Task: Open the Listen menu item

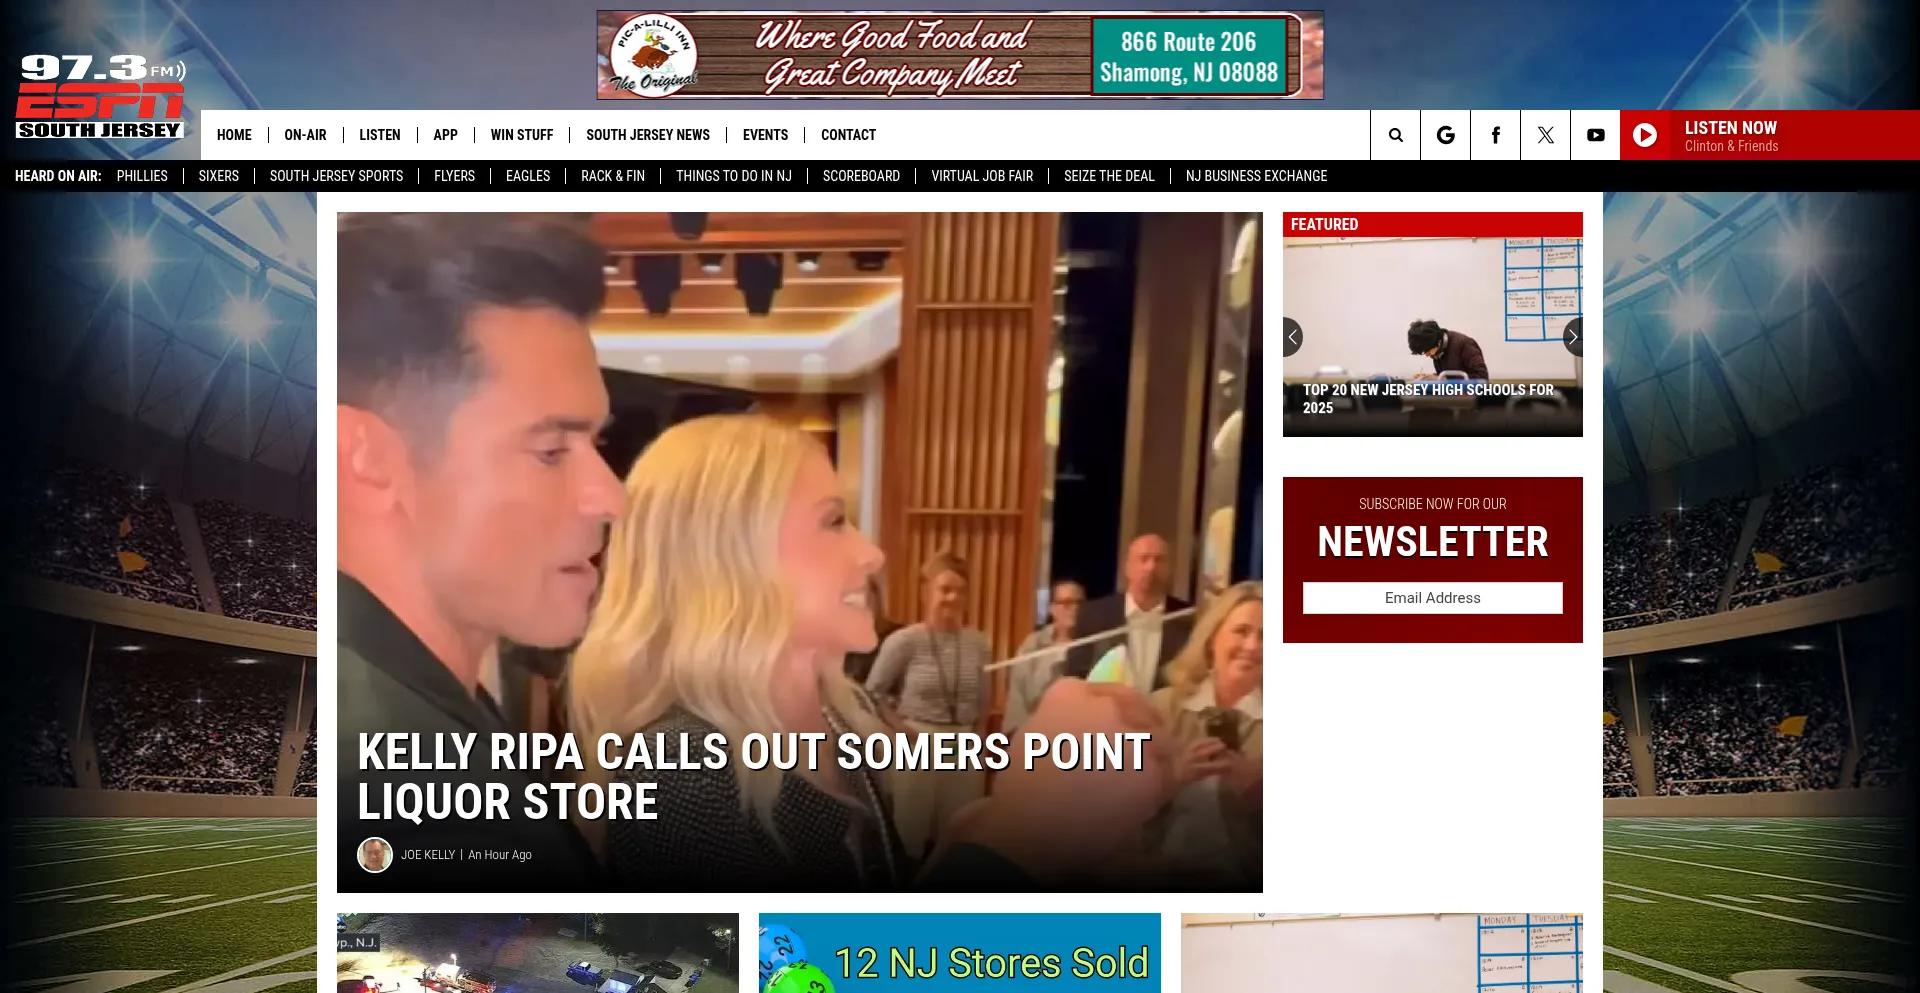Action: click(379, 135)
